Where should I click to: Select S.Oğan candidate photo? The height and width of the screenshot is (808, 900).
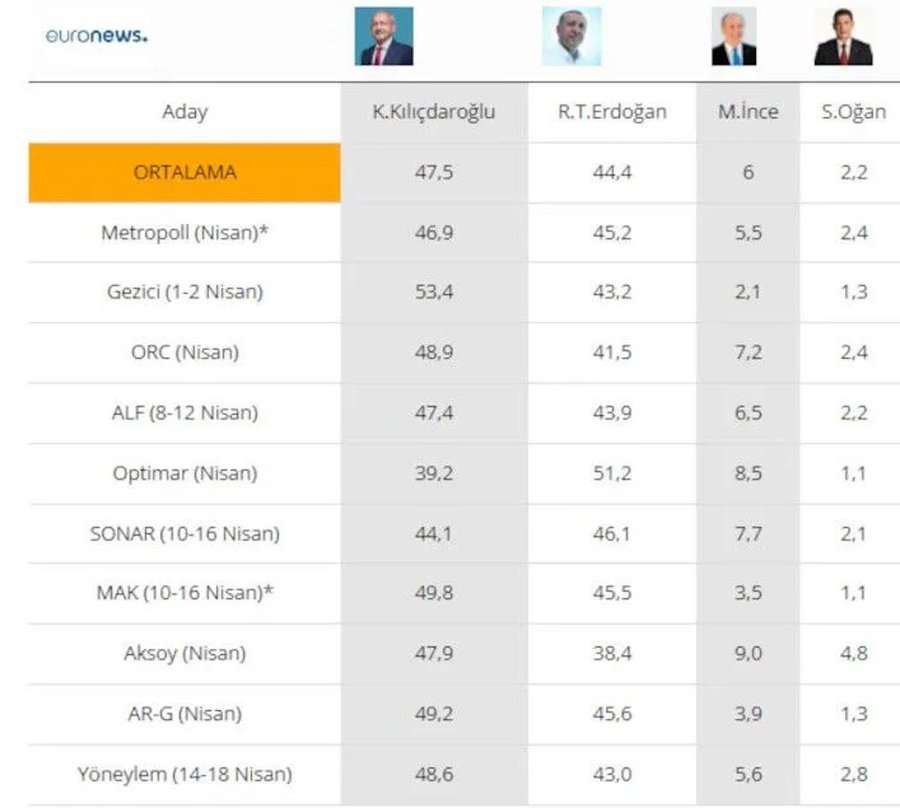[x=844, y=36]
